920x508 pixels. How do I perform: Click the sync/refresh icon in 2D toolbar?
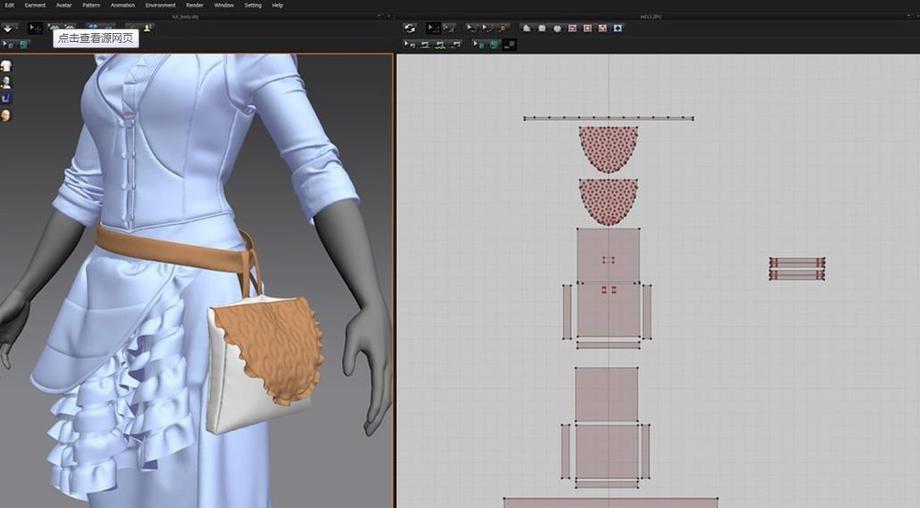409,28
